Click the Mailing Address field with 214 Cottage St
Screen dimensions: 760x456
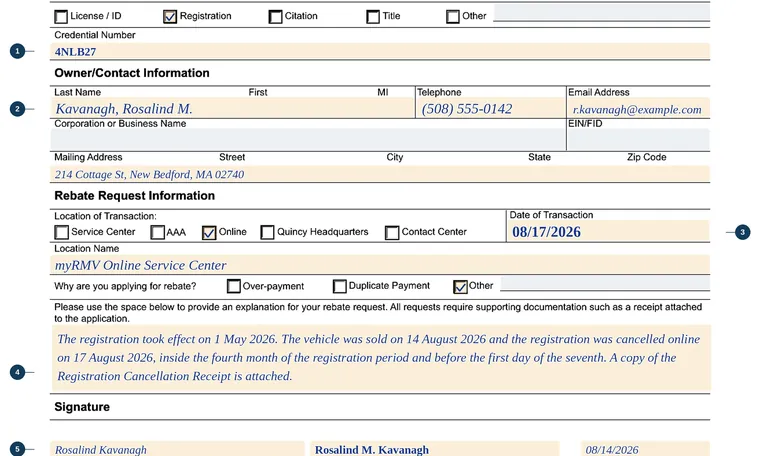tap(380, 174)
